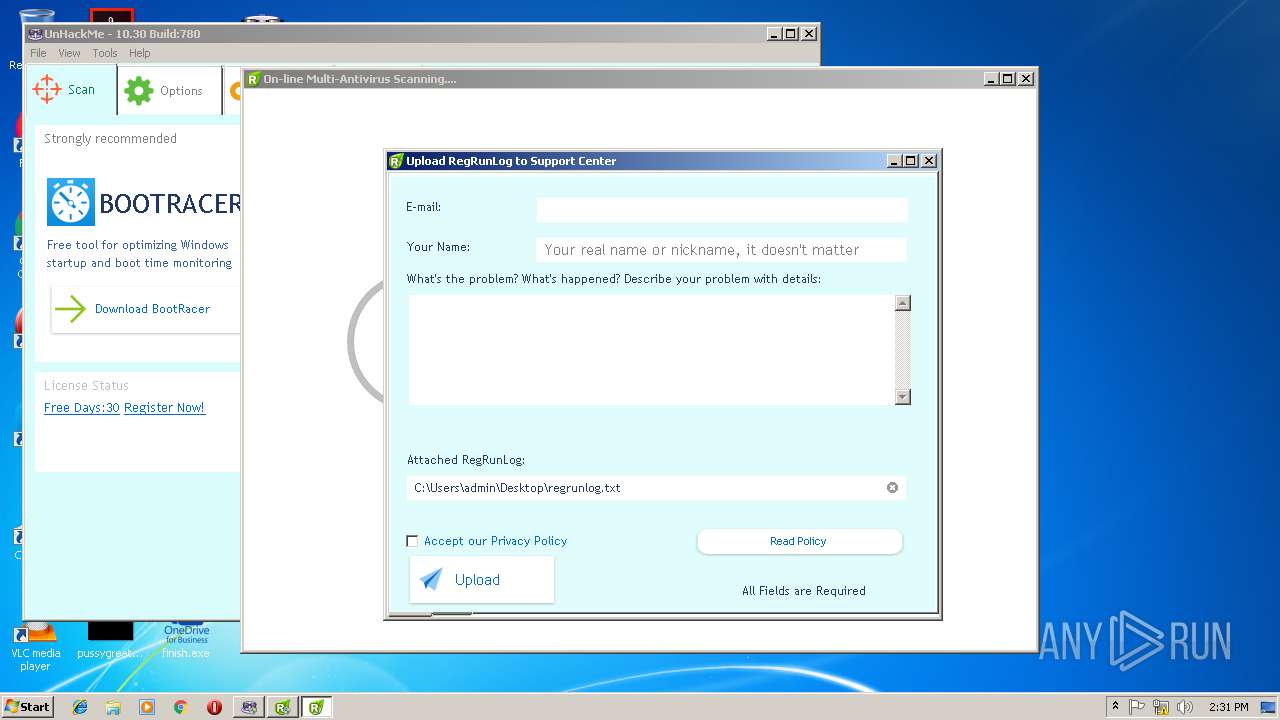Click into the Your Name field

(x=722, y=250)
